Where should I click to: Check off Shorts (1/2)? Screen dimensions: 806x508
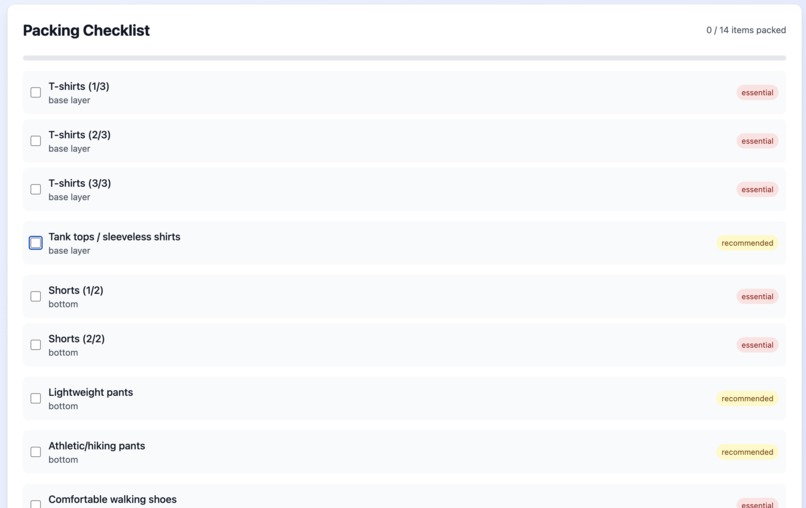(35, 296)
